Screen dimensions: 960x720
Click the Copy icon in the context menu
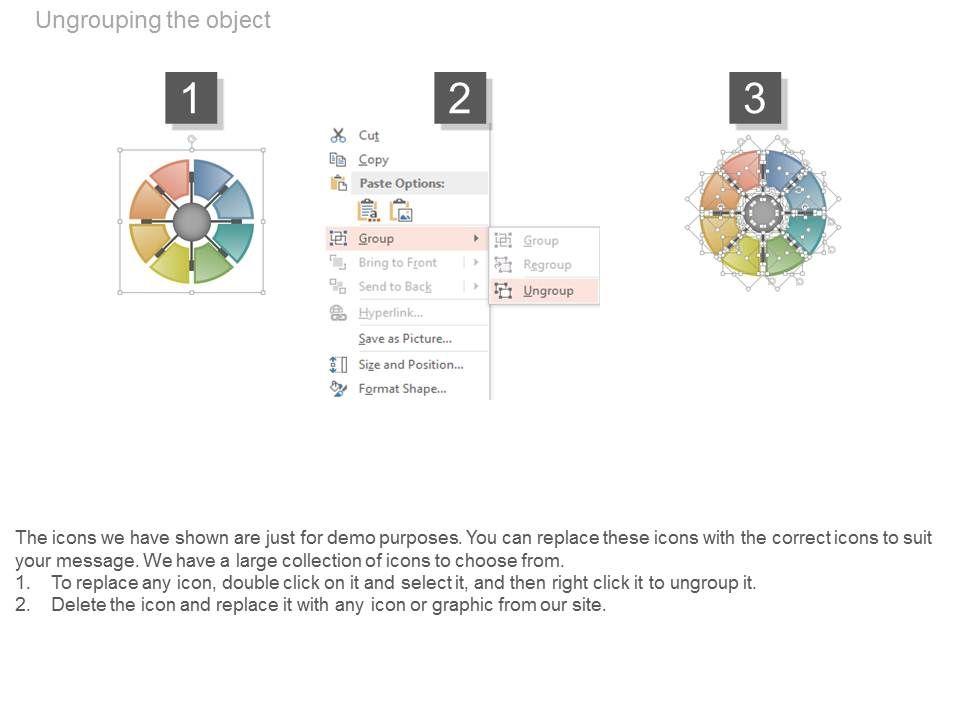pos(338,160)
